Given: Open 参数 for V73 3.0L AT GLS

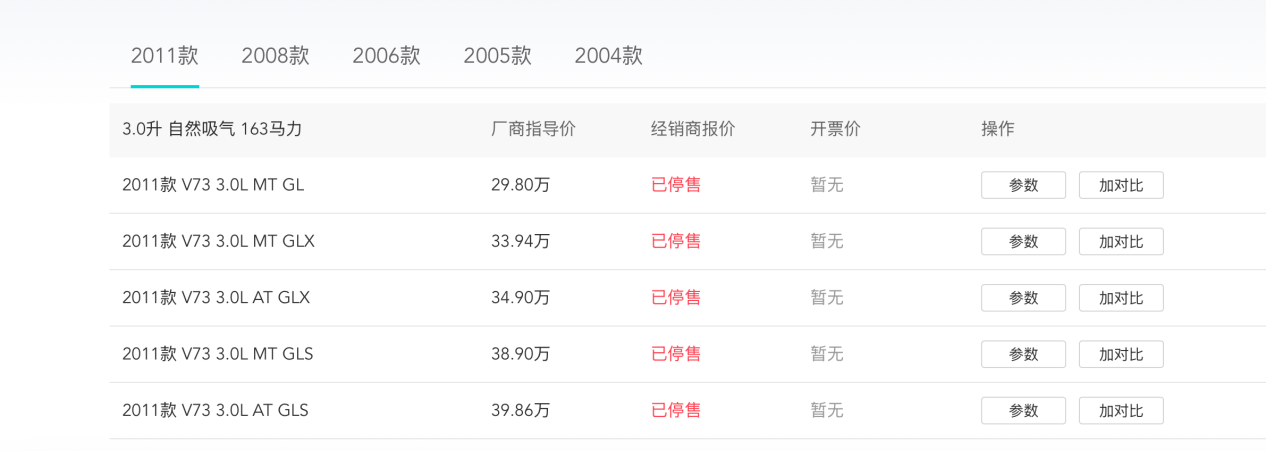Looking at the screenshot, I should pos(1023,410).
